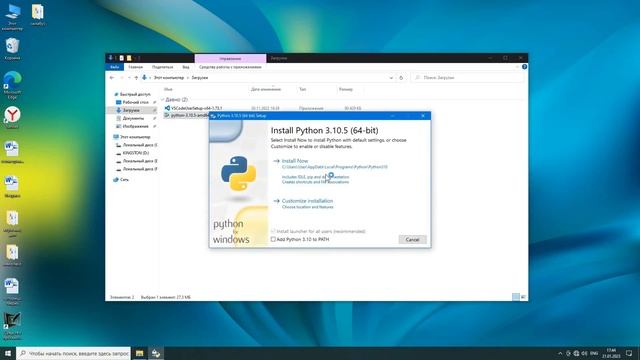The width and height of the screenshot is (640, 360).
Task: Open the Файл tab in Explorer
Action: [x=115, y=67]
